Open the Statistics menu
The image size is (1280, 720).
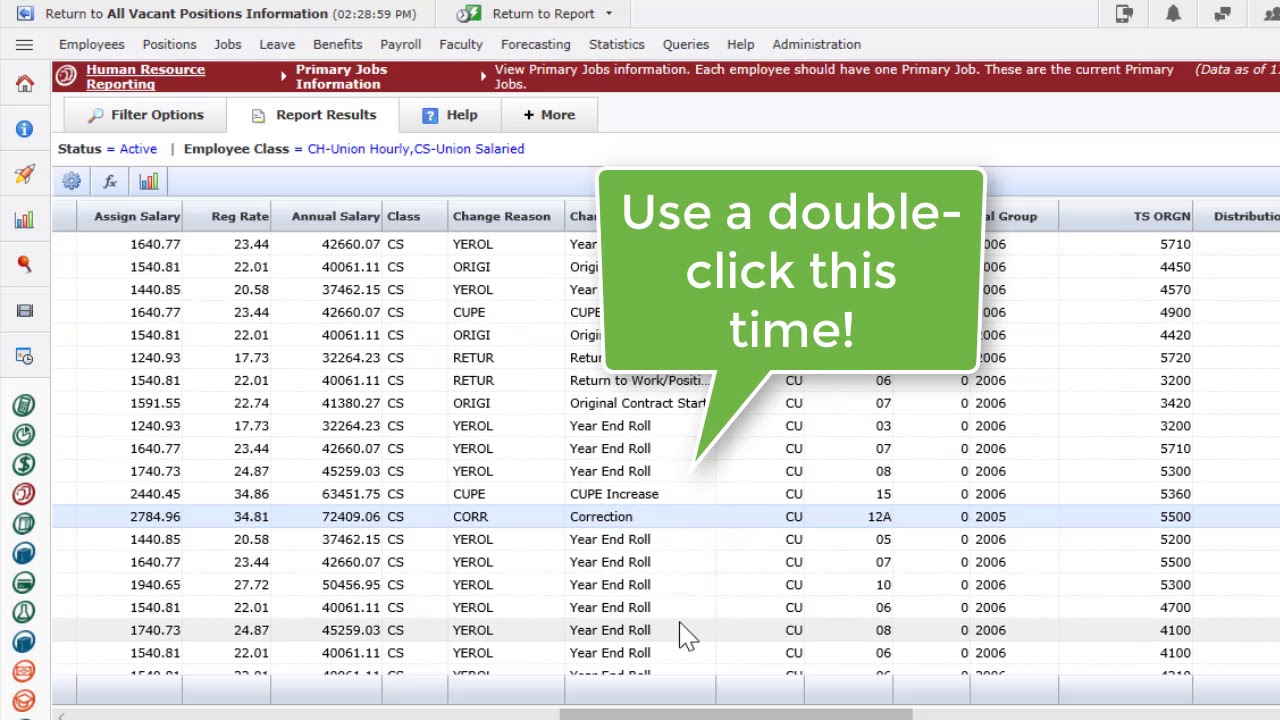pos(617,44)
